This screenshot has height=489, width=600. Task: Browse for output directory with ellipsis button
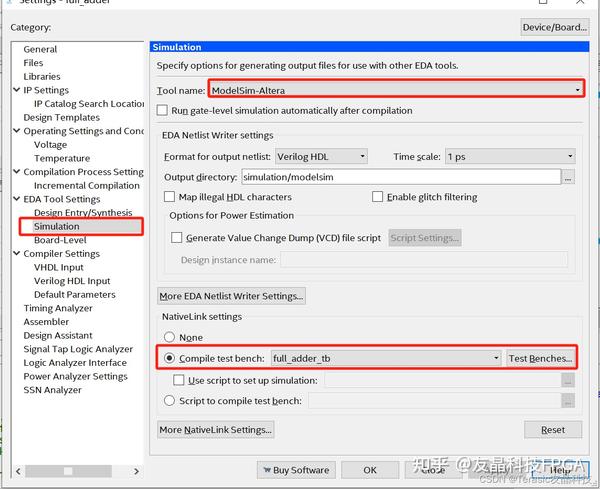pos(568,177)
